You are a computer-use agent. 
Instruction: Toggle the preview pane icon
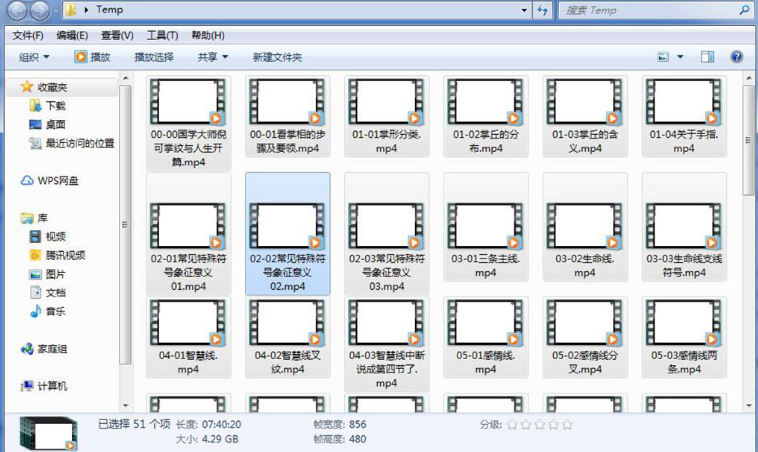708,57
